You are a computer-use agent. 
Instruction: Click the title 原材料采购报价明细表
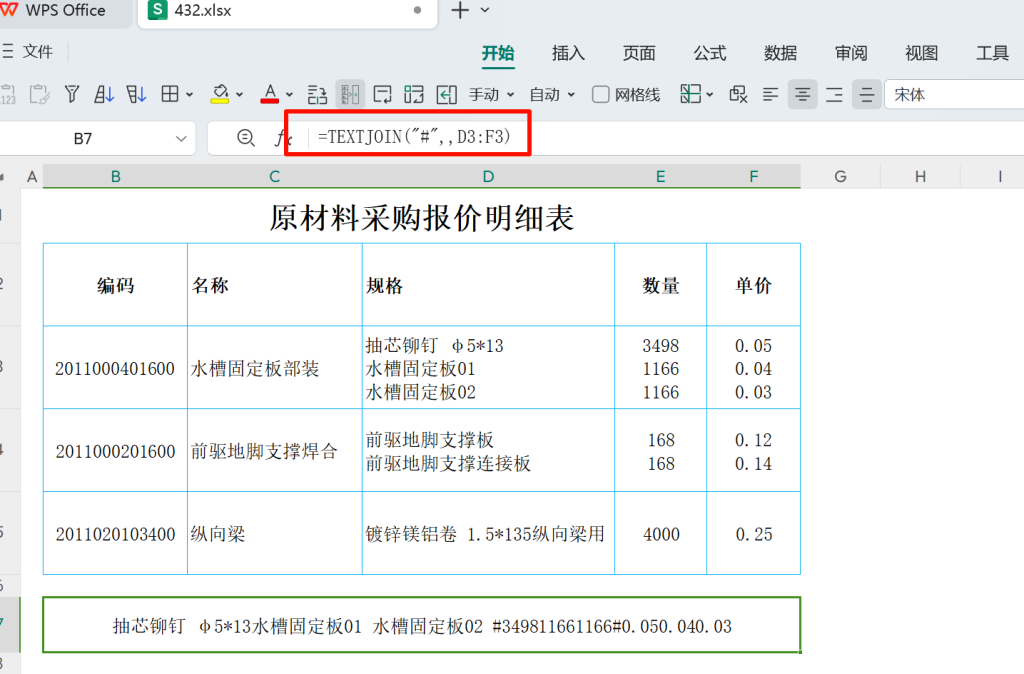(x=422, y=217)
